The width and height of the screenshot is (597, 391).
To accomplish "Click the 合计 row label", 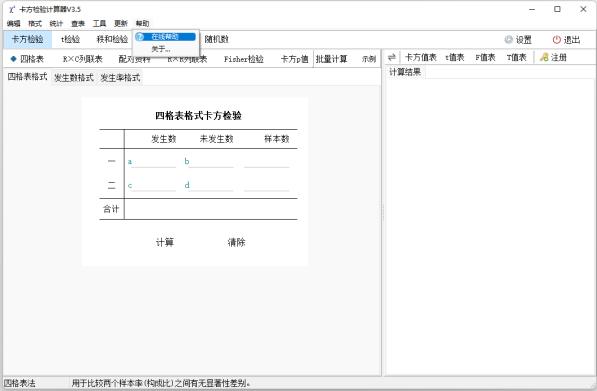I will 111,209.
